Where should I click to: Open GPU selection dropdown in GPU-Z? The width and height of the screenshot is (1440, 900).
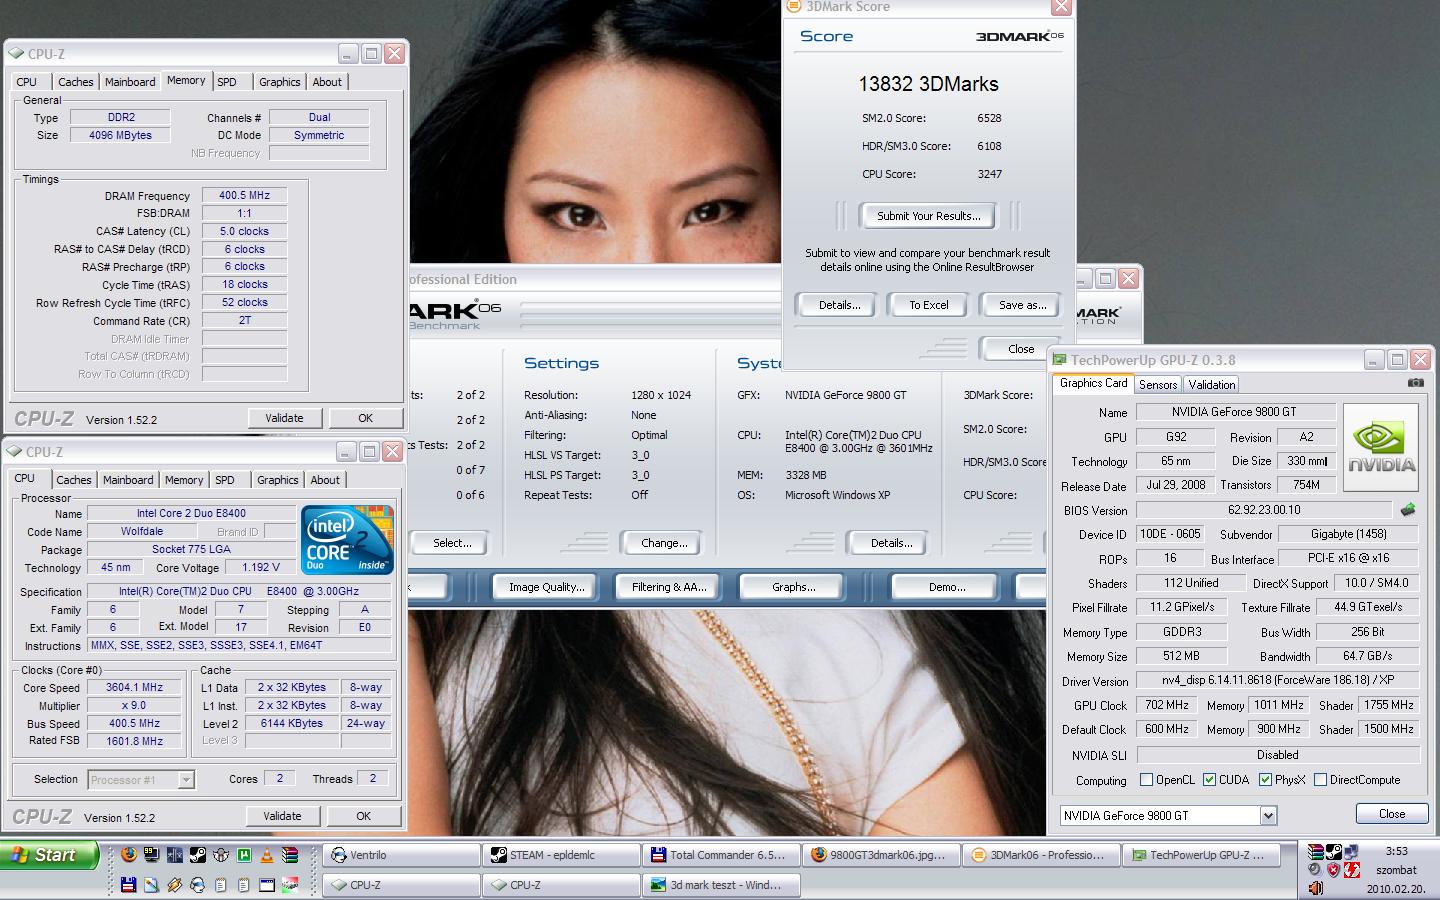(1268, 816)
